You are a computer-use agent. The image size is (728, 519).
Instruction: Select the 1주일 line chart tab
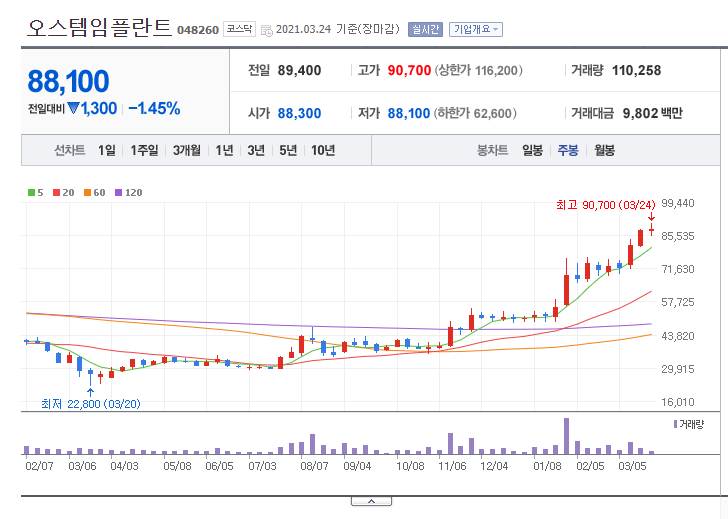[144, 150]
